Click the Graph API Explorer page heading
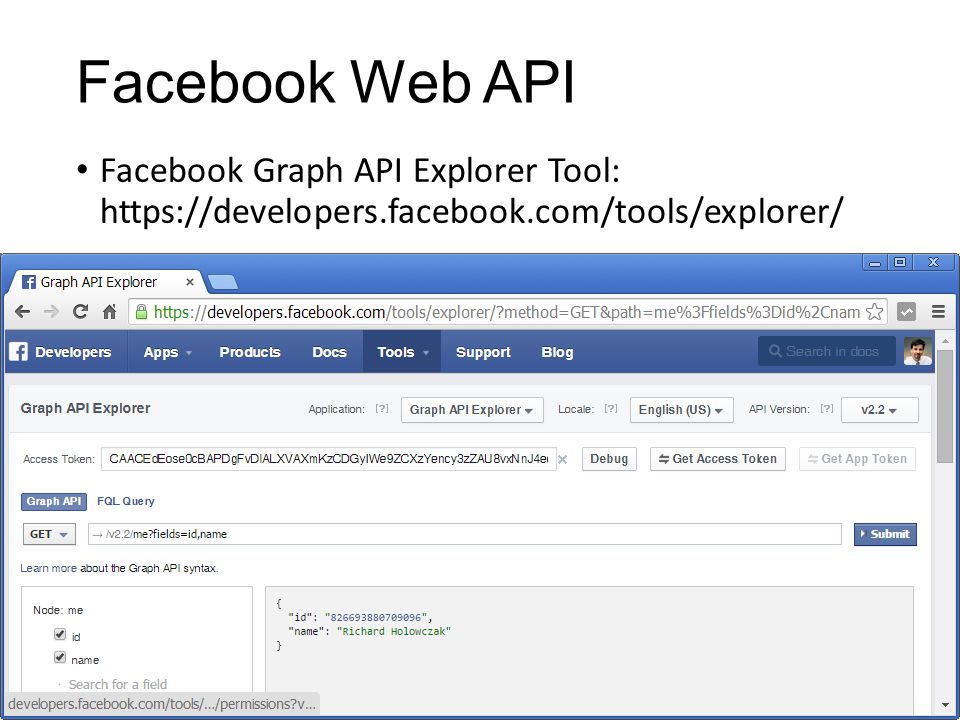The image size is (960, 720). click(x=85, y=408)
